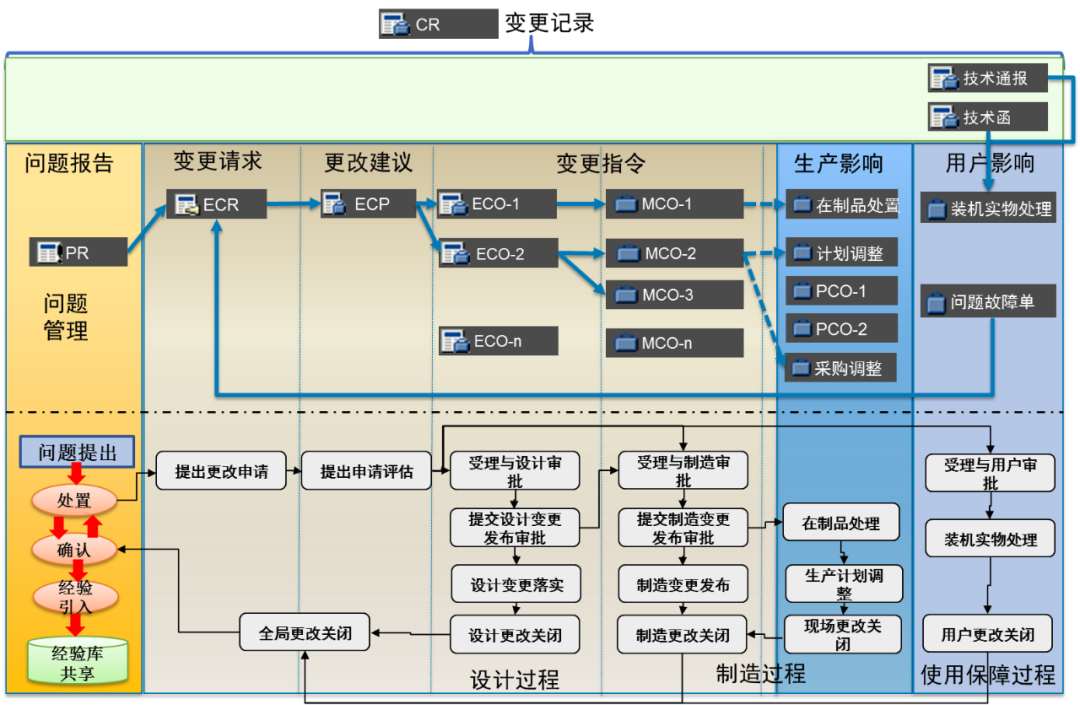This screenshot has width=1080, height=705.
Task: Click the 制造更改关闭 process box
Action: 683,635
